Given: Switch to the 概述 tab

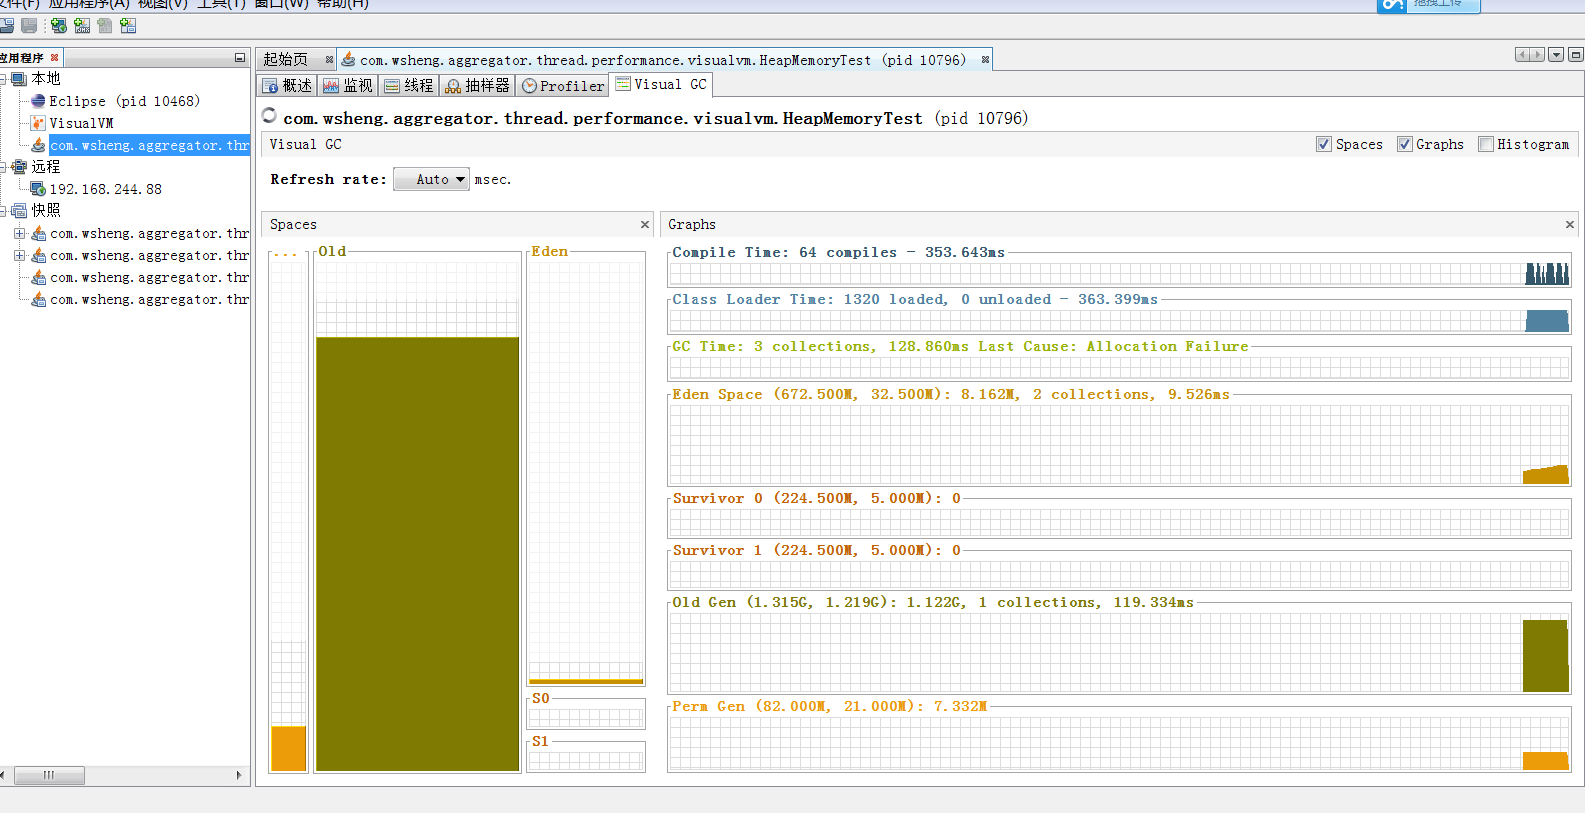Looking at the screenshot, I should click(x=287, y=86).
